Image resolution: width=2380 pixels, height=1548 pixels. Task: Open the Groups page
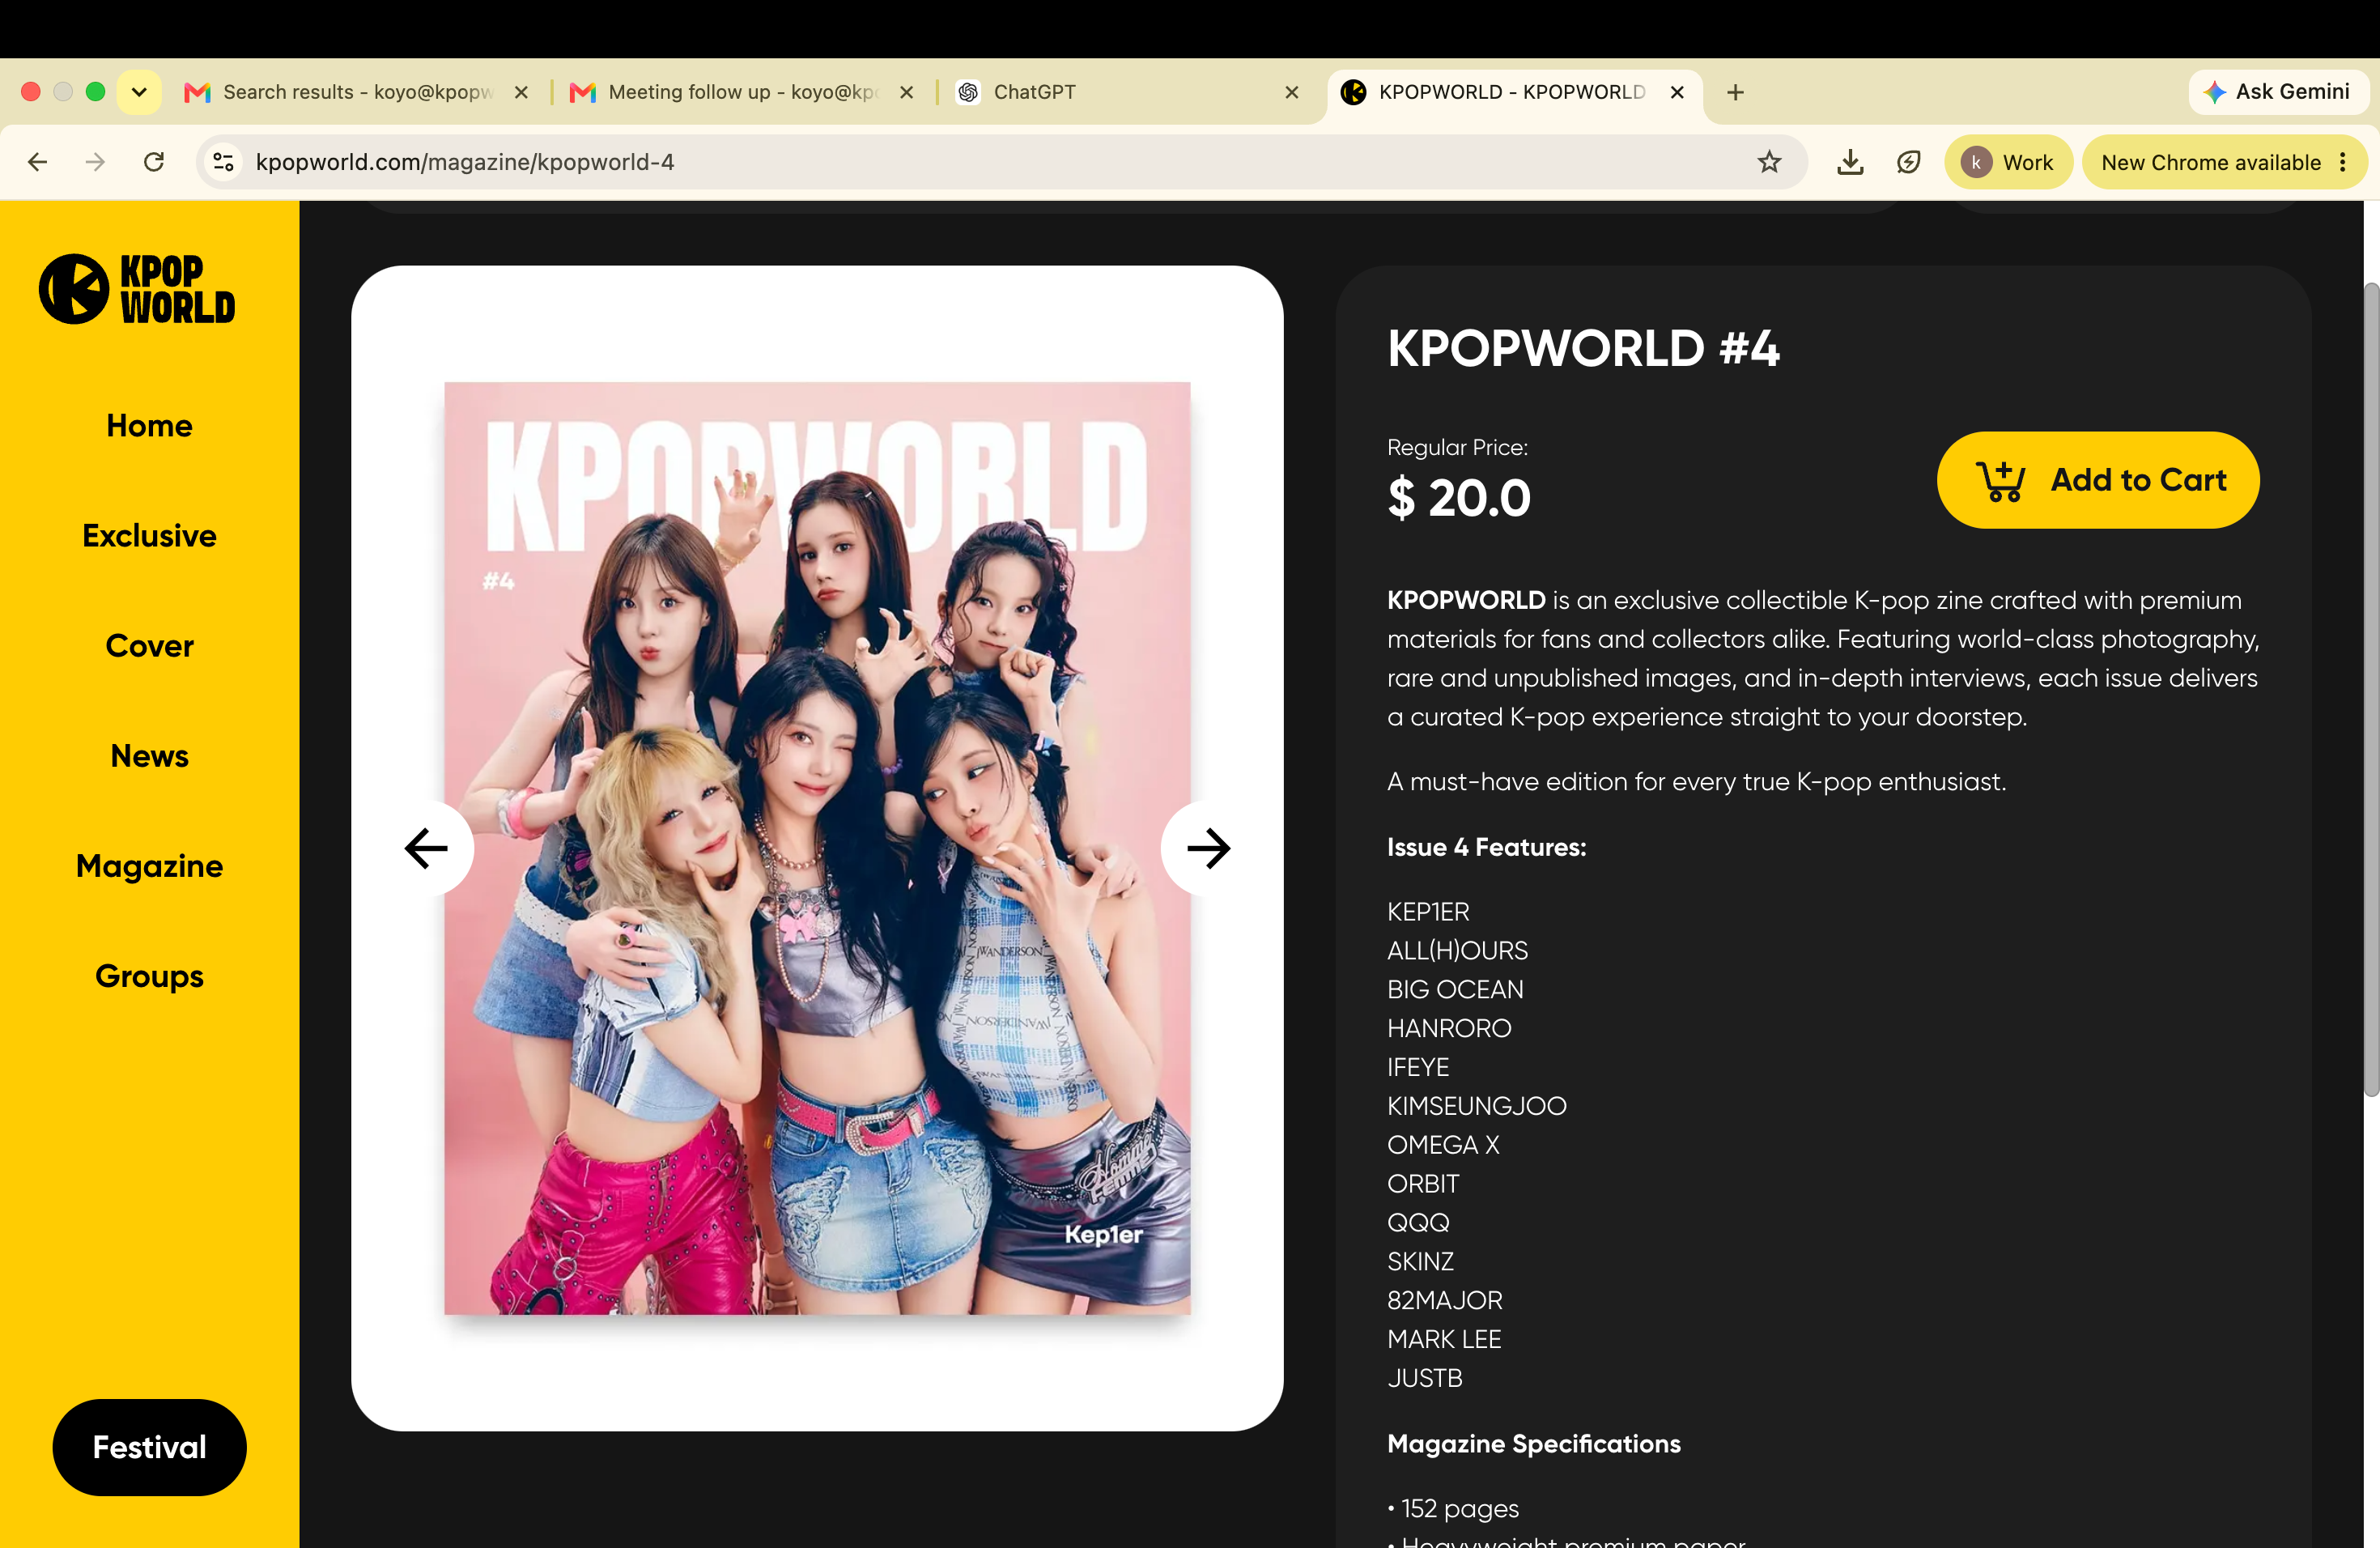pos(149,976)
